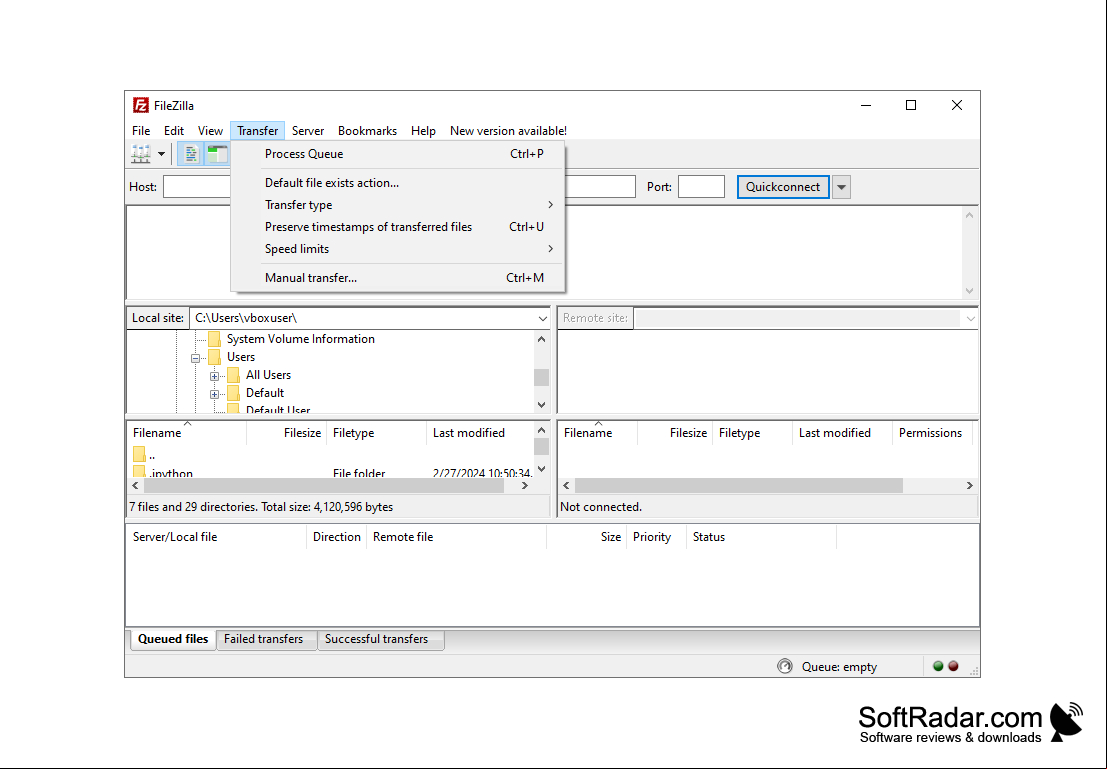The image size is (1107, 769).
Task: Click the message log scroll-down arrow
Action: [969, 291]
